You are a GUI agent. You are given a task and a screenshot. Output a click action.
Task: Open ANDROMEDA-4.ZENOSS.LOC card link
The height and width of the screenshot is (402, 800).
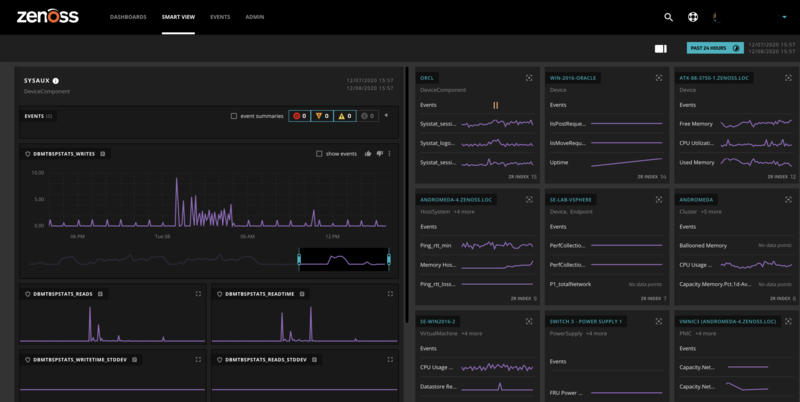click(x=456, y=200)
